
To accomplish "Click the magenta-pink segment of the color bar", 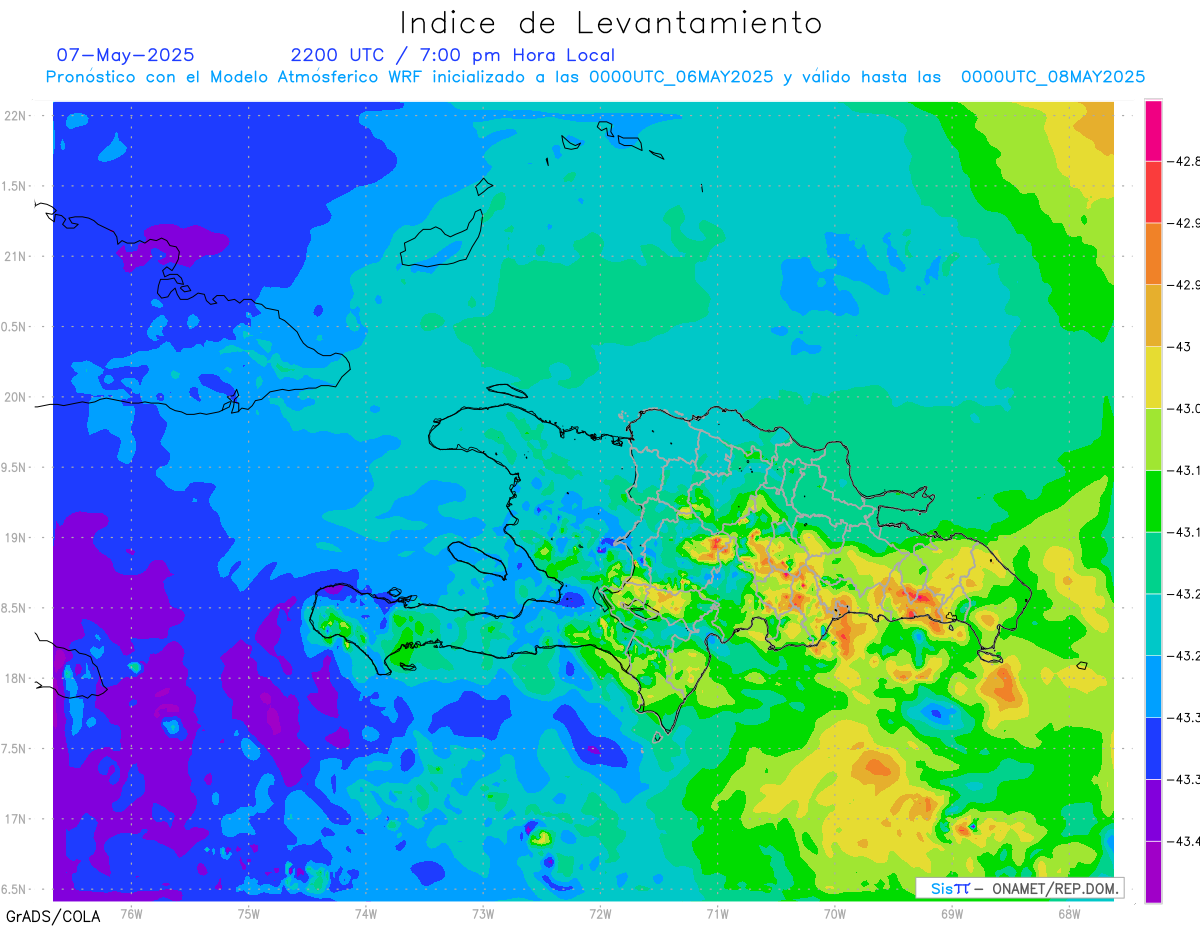I will 1153,130.
